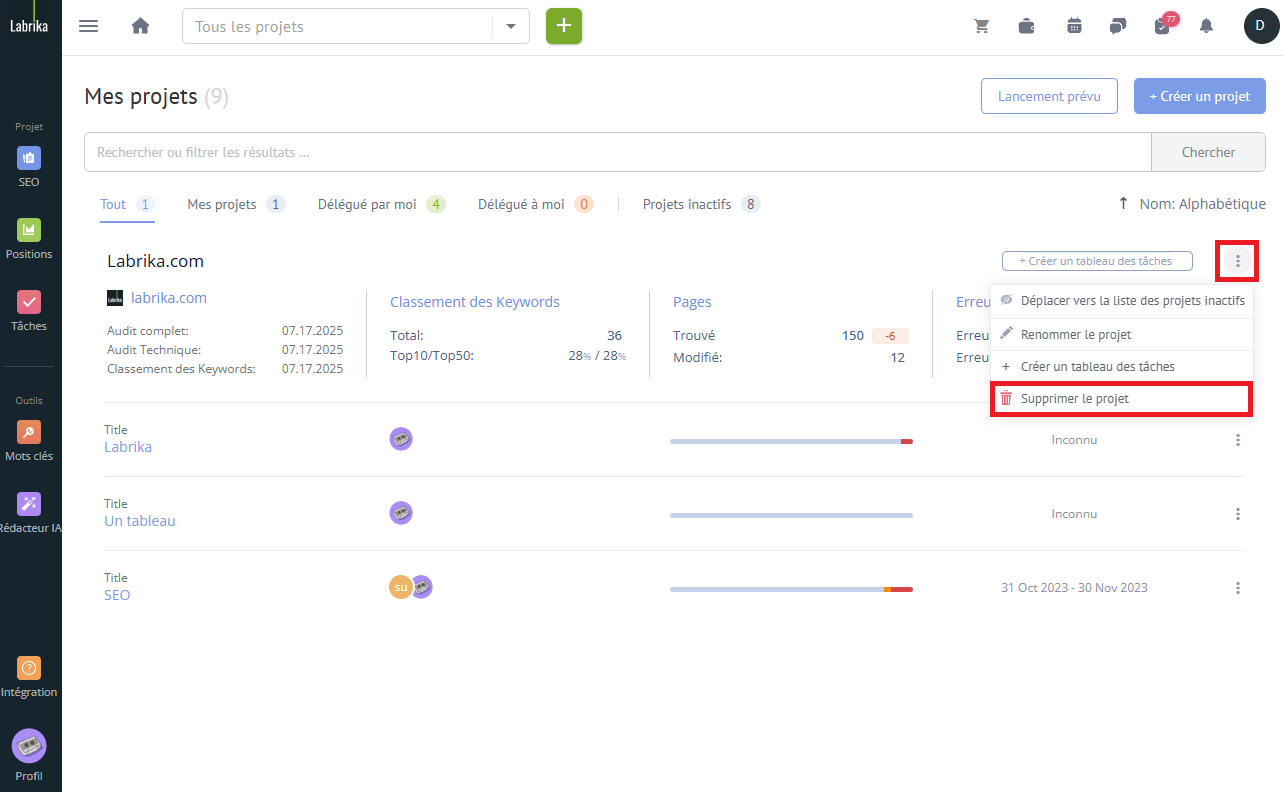
Task: Click the + Créer un projet button
Action: click(1200, 96)
